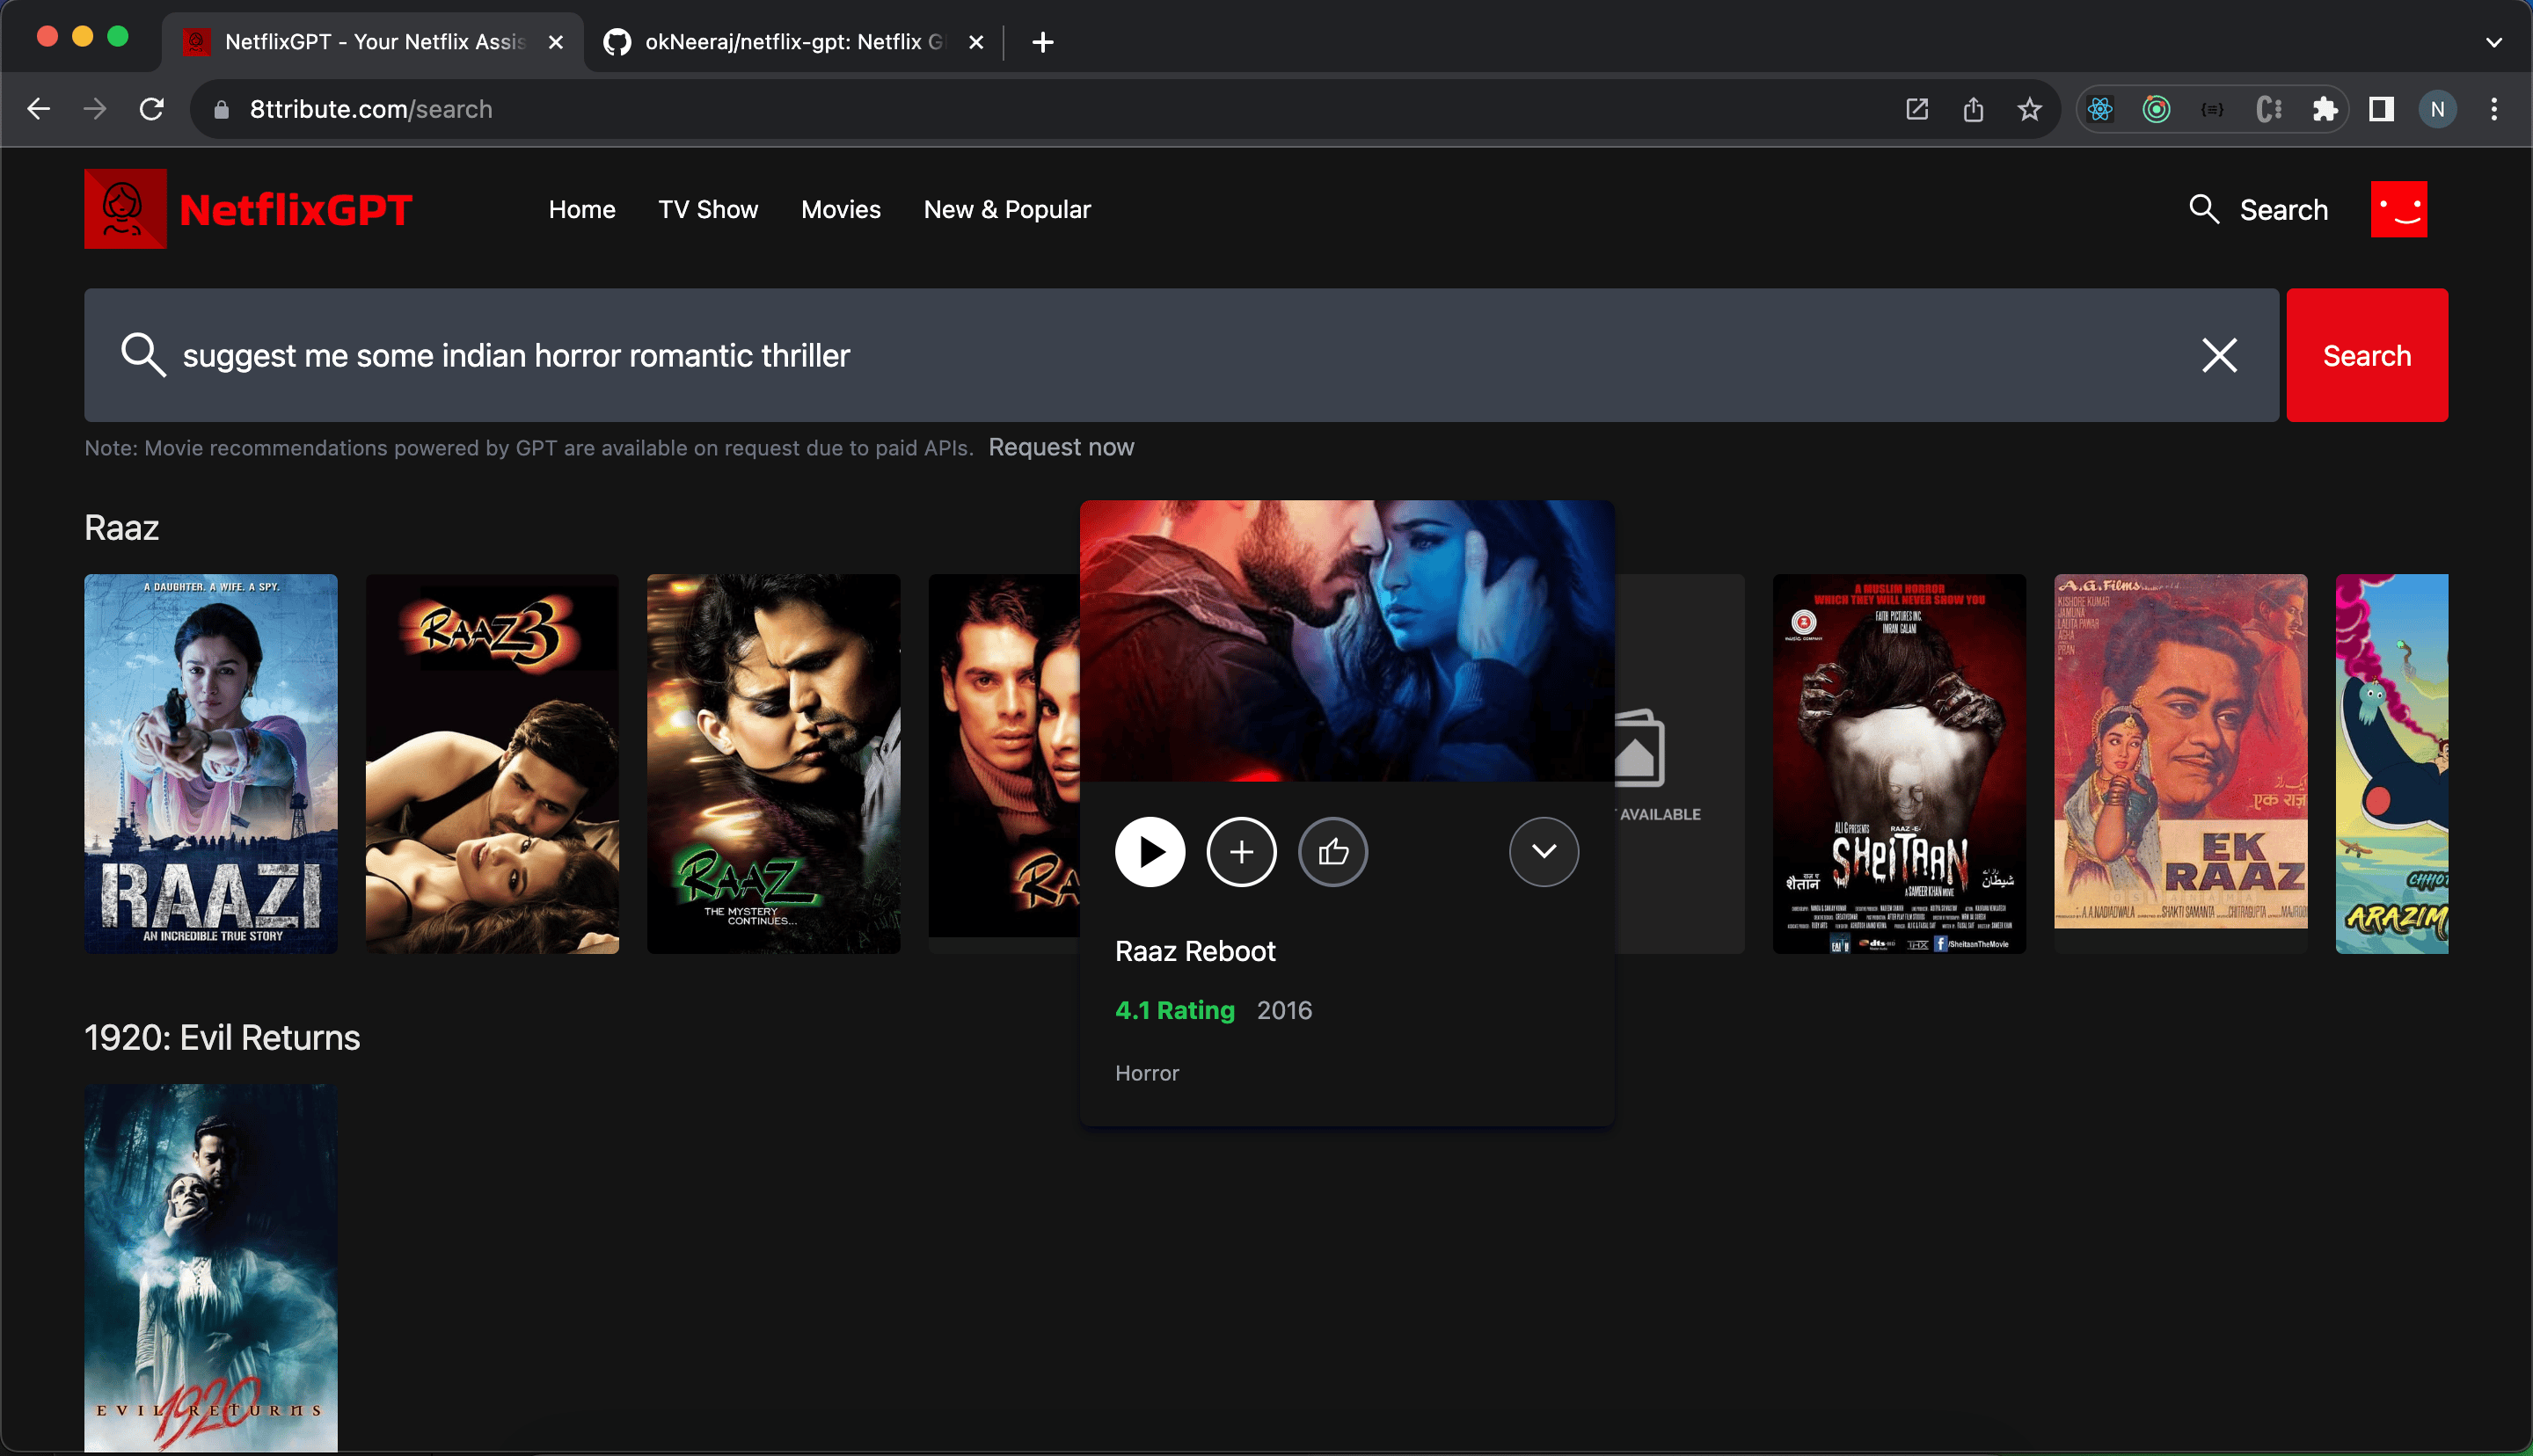Bookmark page with star icon

coord(2028,109)
